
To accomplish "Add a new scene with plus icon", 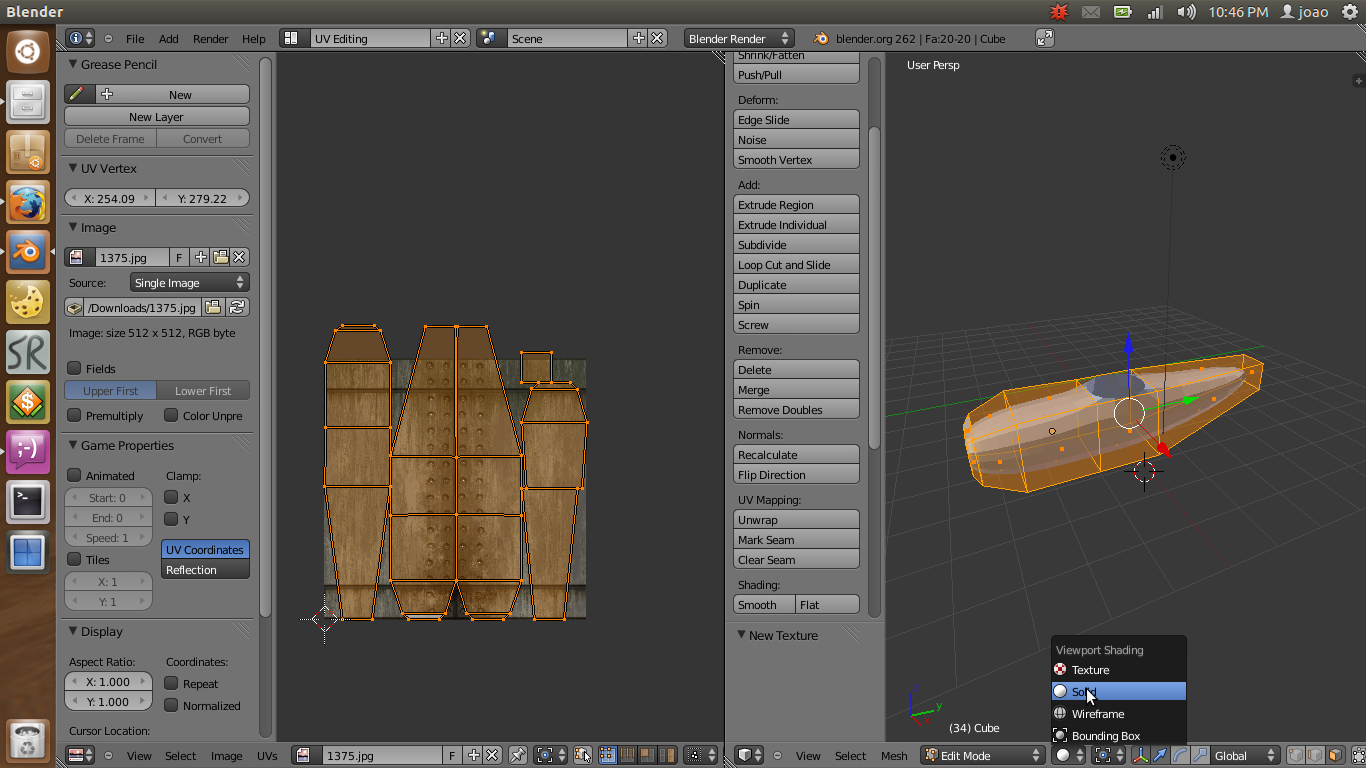I will pyautogui.click(x=639, y=38).
